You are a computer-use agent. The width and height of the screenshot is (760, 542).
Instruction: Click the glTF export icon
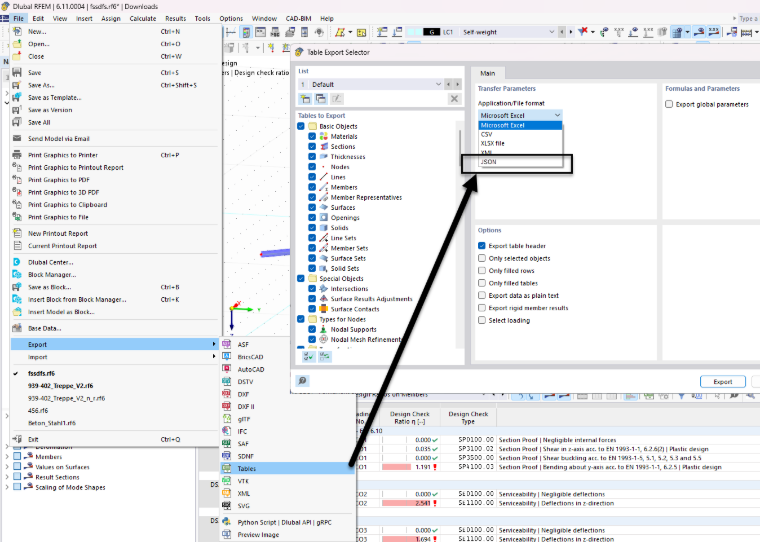pos(226,419)
